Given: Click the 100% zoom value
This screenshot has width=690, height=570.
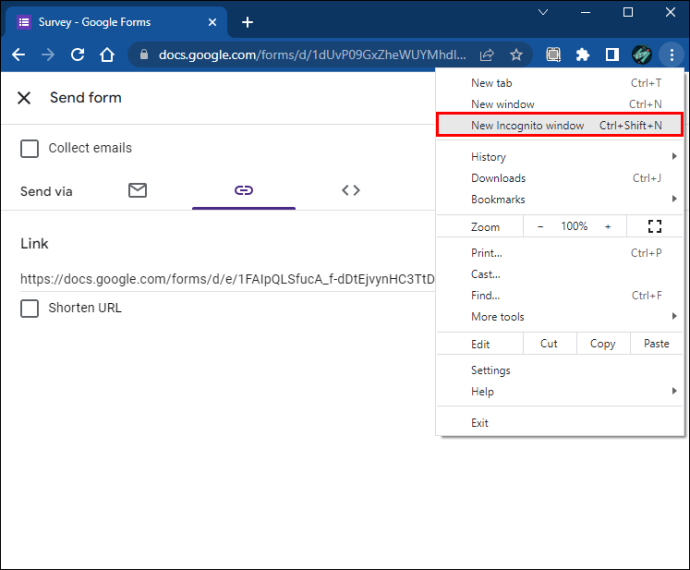Looking at the screenshot, I should tap(574, 226).
